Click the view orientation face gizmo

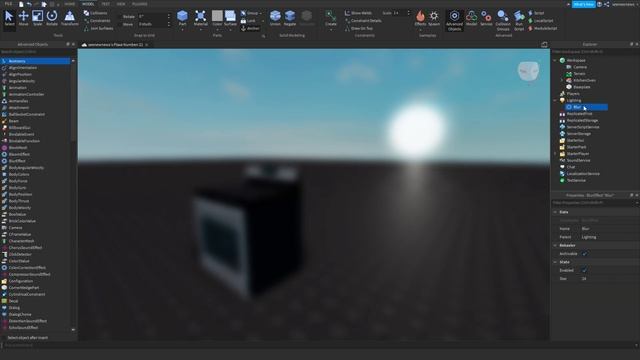(x=529, y=71)
